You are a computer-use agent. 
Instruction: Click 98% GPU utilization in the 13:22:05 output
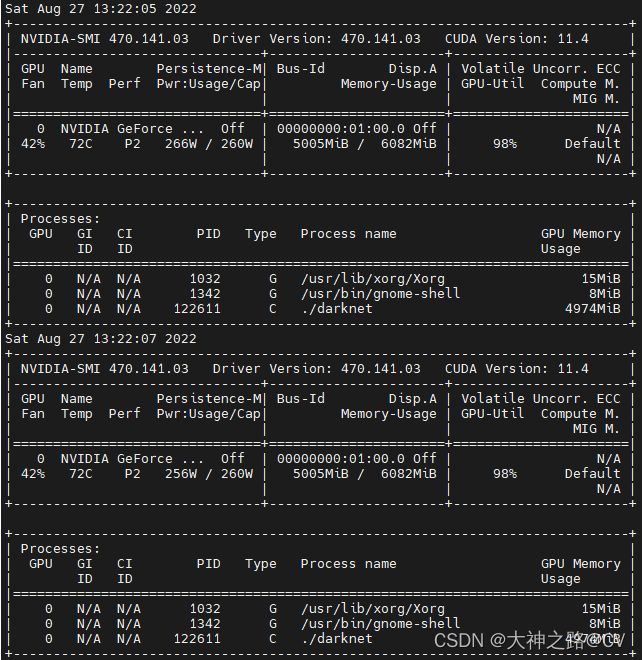click(x=505, y=144)
